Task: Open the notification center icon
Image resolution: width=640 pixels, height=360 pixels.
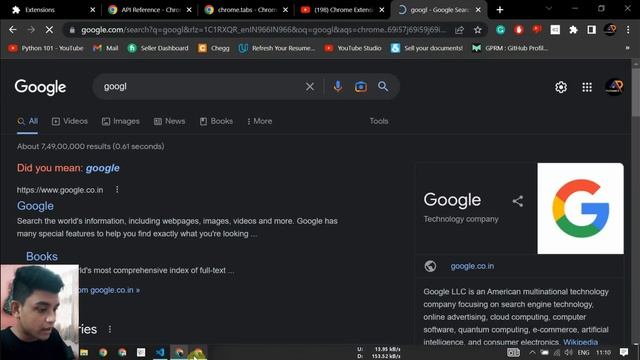Action: pyautogui.click(x=624, y=352)
